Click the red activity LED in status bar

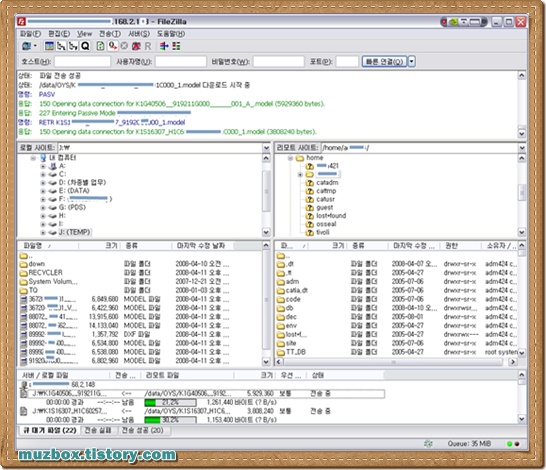click(x=517, y=444)
